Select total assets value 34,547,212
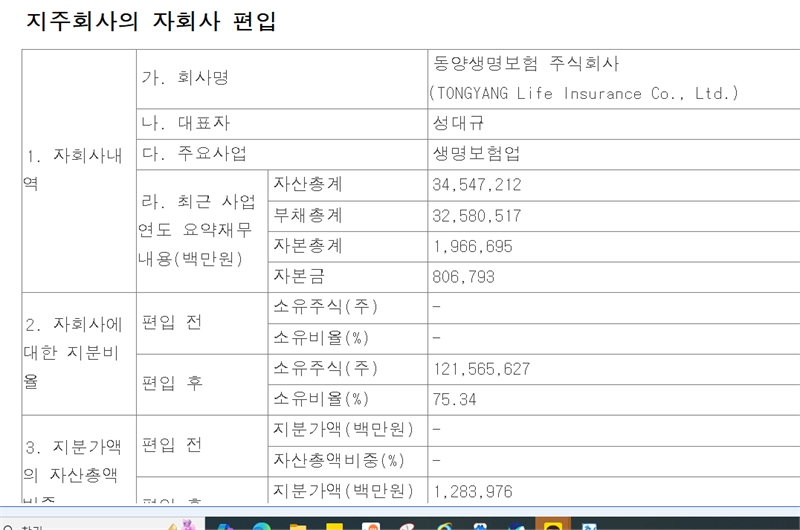Screen dimensions: 800x530 (x=477, y=185)
